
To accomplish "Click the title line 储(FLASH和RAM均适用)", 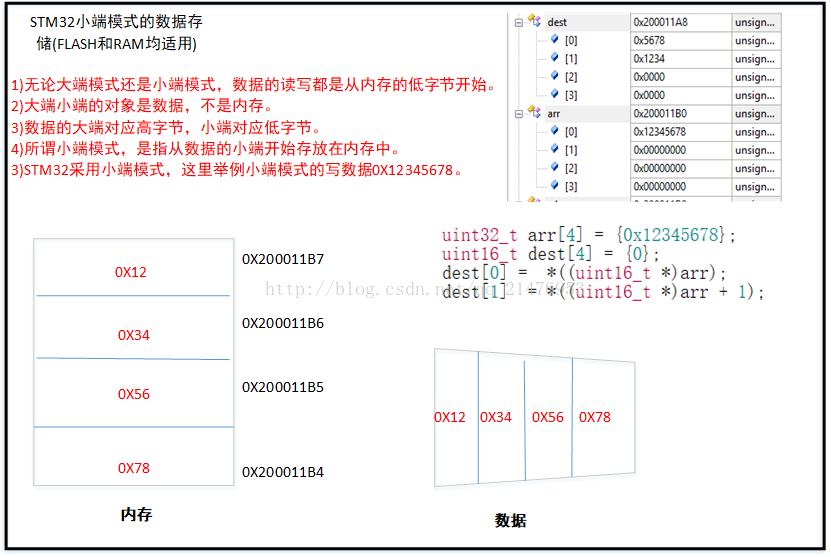I will pyautogui.click(x=117, y=43).
